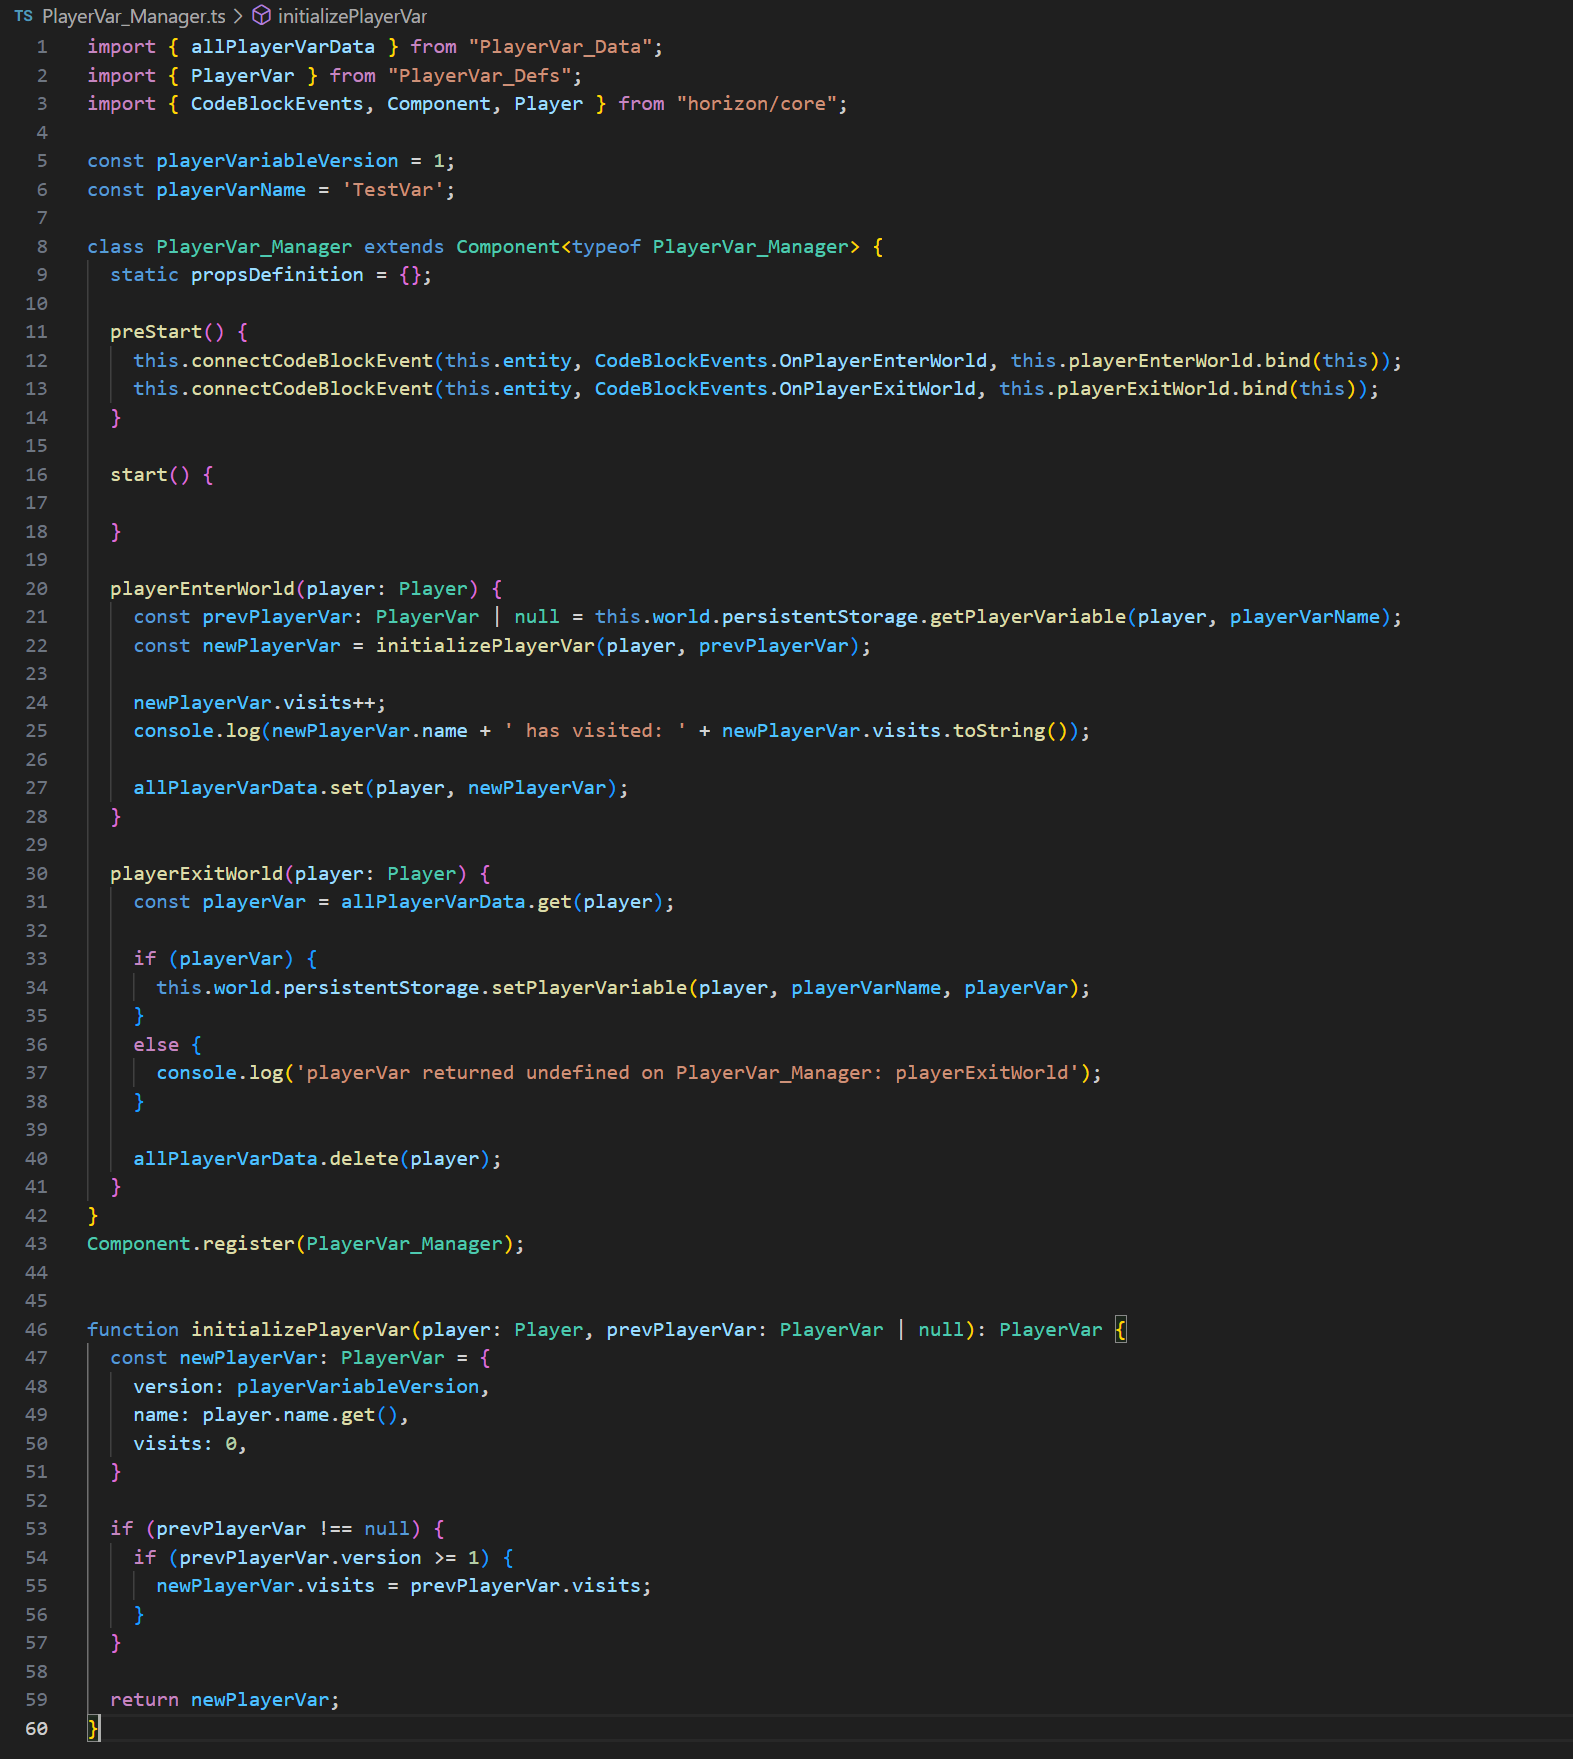The width and height of the screenshot is (1573, 1759).
Task: Click the 'TestVar' string literal
Action: tap(393, 190)
